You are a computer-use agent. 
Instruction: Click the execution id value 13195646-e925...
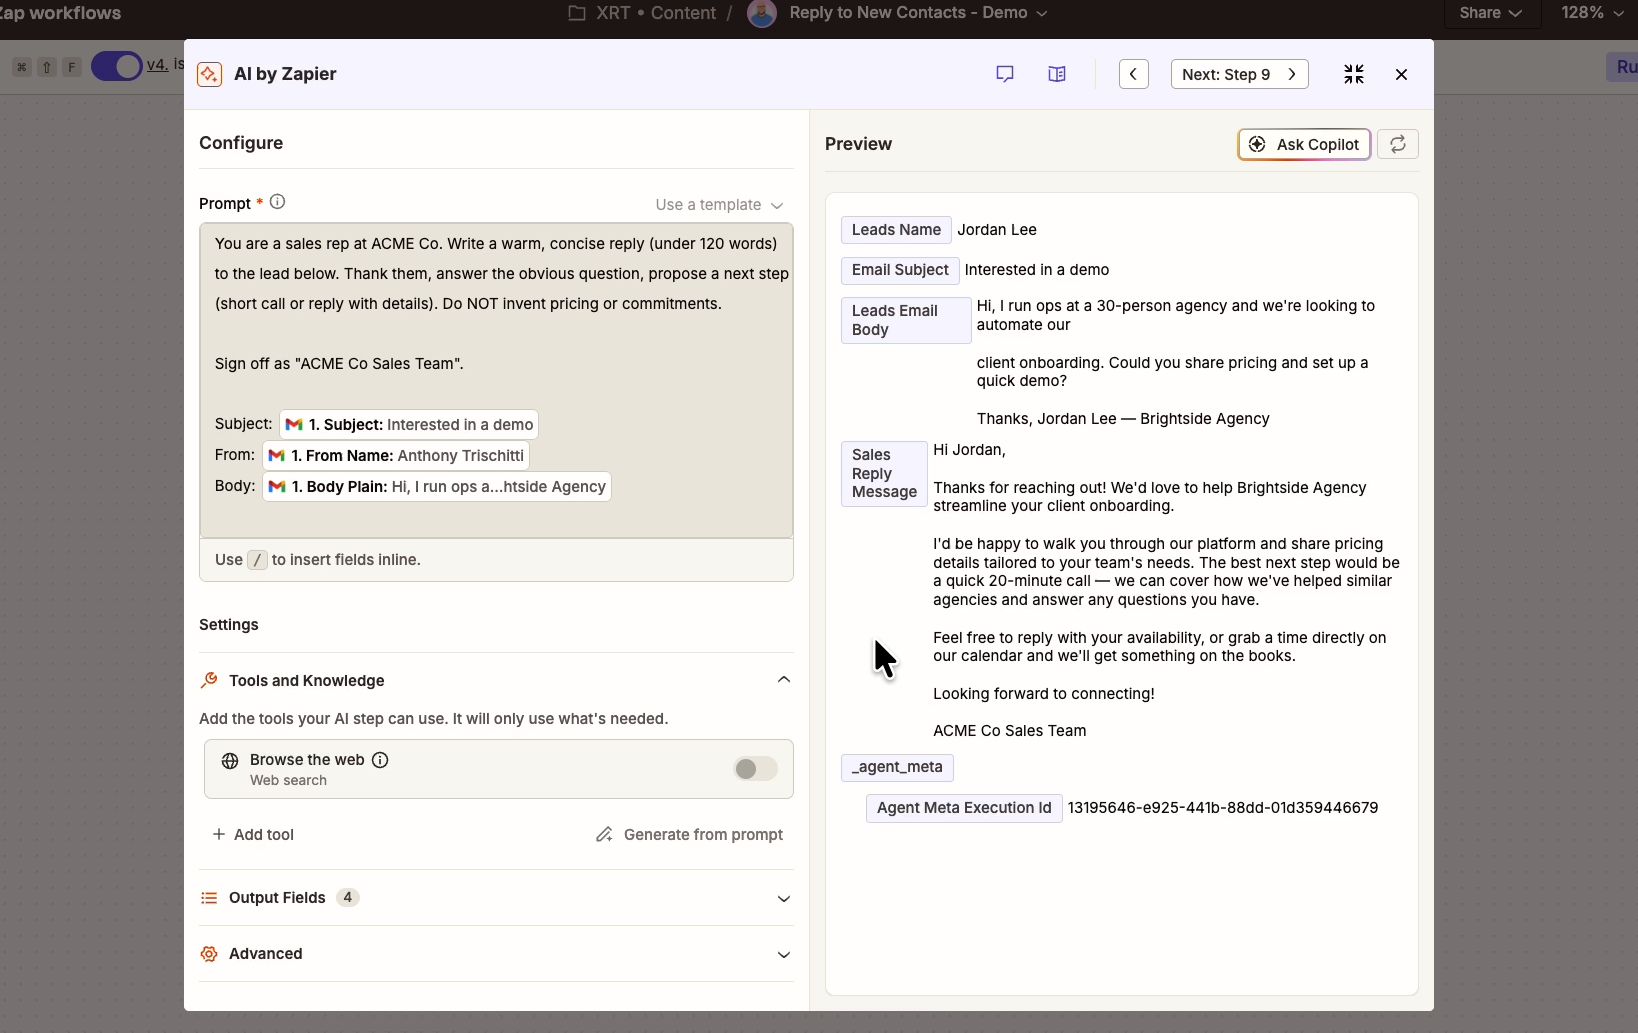tap(1223, 808)
